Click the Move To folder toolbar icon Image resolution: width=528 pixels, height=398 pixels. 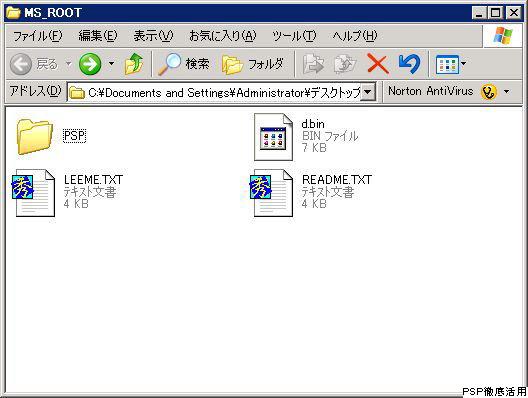313,64
